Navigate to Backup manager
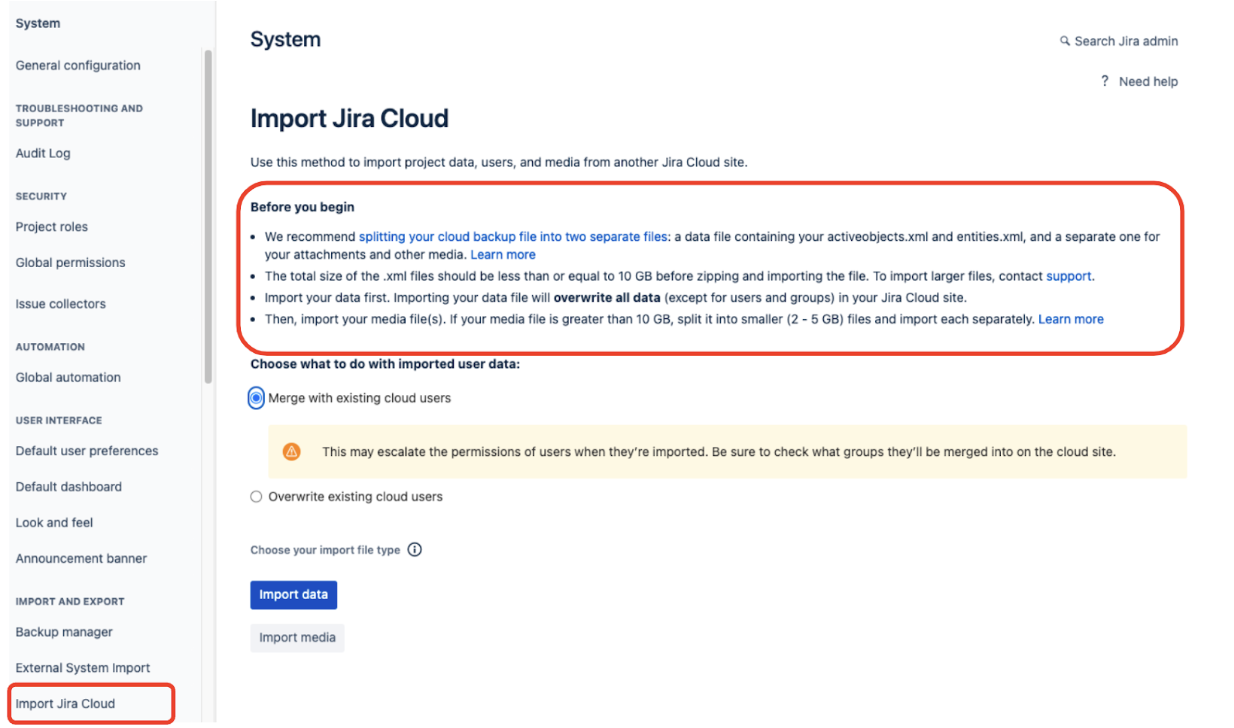The image size is (1234, 728). [64, 633]
